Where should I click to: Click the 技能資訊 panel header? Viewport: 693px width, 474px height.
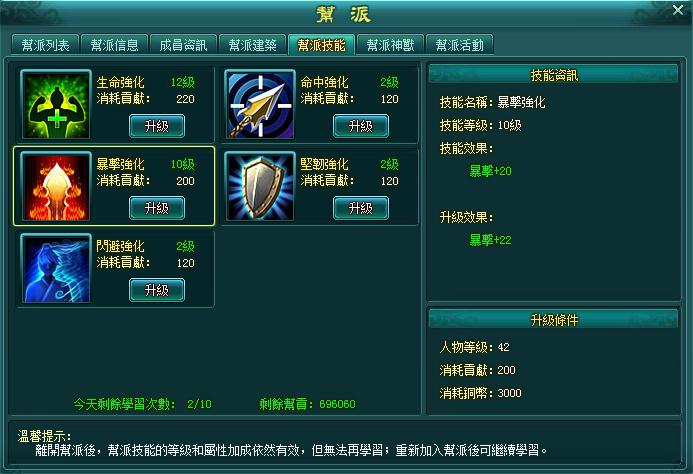554,75
